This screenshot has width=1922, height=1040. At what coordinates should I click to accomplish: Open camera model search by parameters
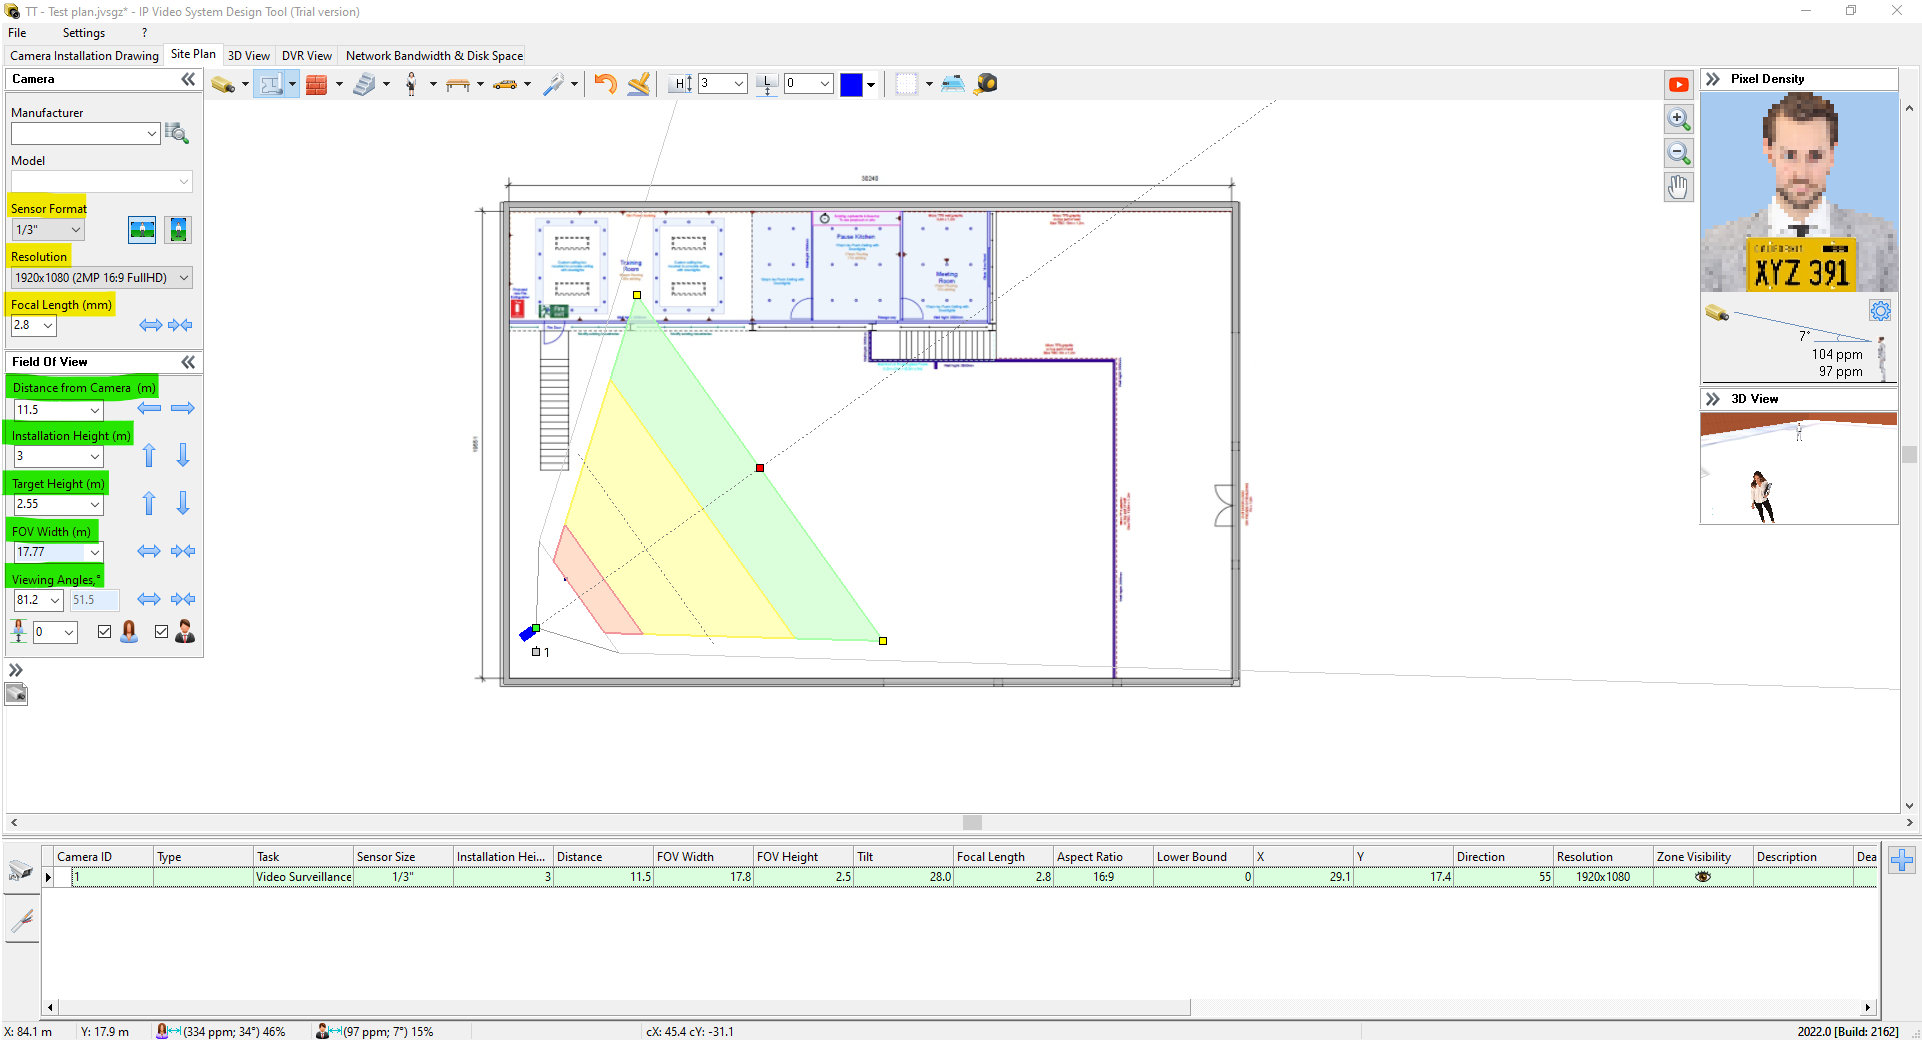[177, 133]
